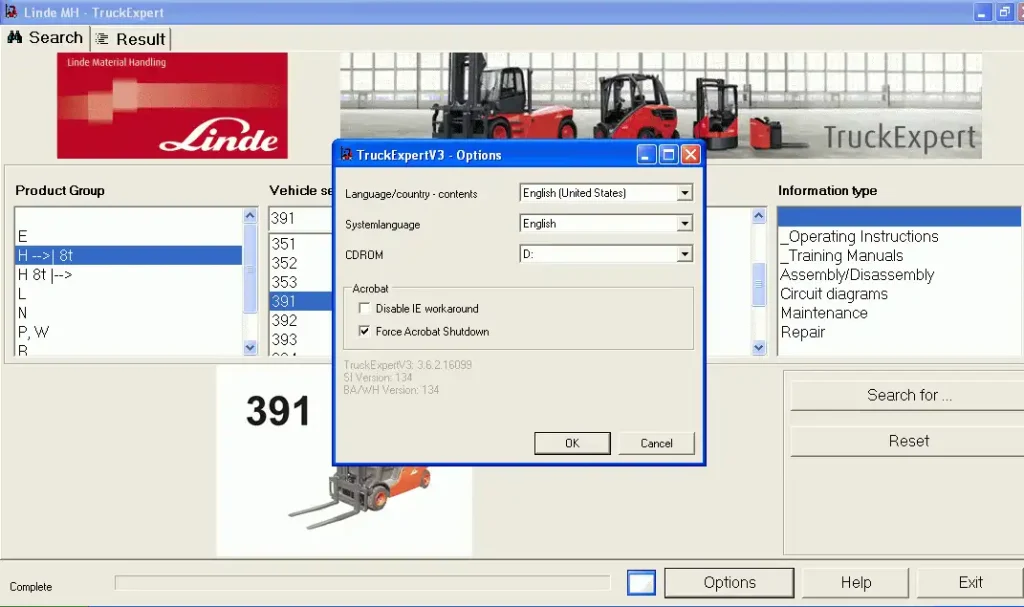1024x607 pixels.
Task: Select Operating Instructions in Information type list
Action: coord(858,236)
